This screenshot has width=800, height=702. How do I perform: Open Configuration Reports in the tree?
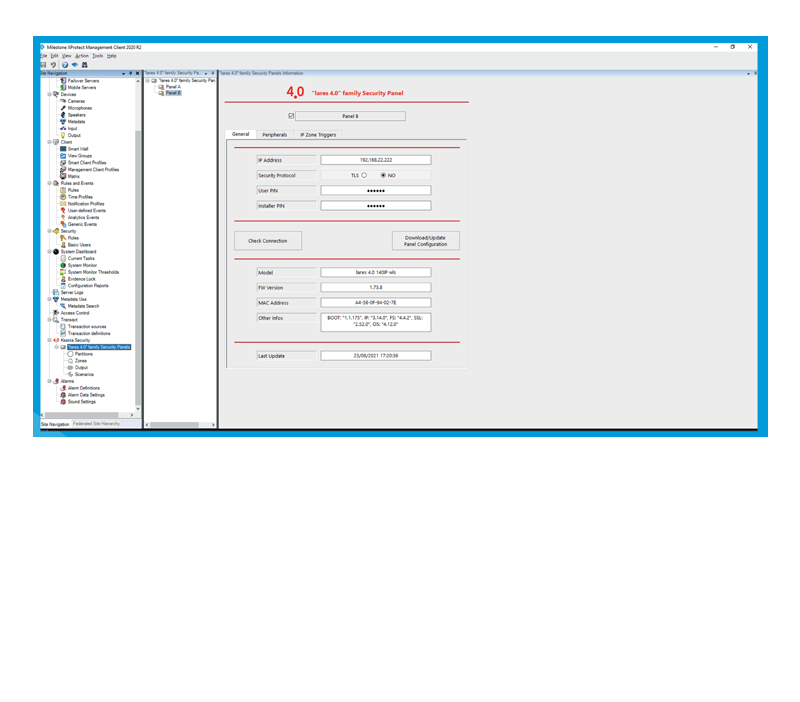click(88, 286)
